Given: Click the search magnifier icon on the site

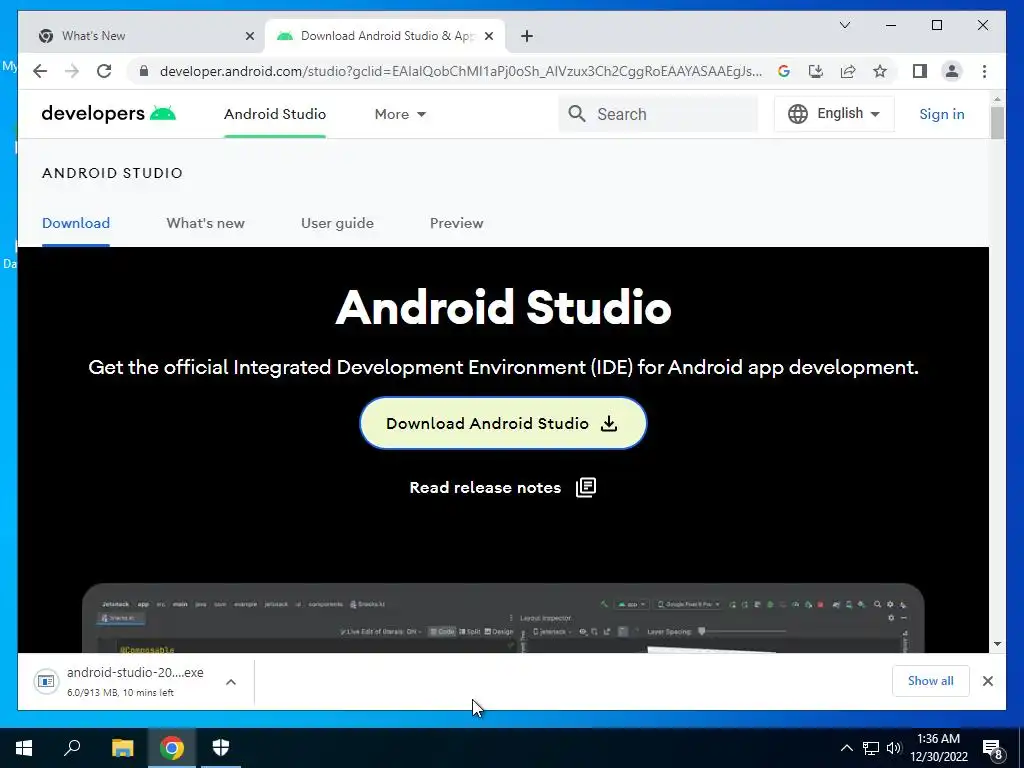Looking at the screenshot, I should [577, 114].
